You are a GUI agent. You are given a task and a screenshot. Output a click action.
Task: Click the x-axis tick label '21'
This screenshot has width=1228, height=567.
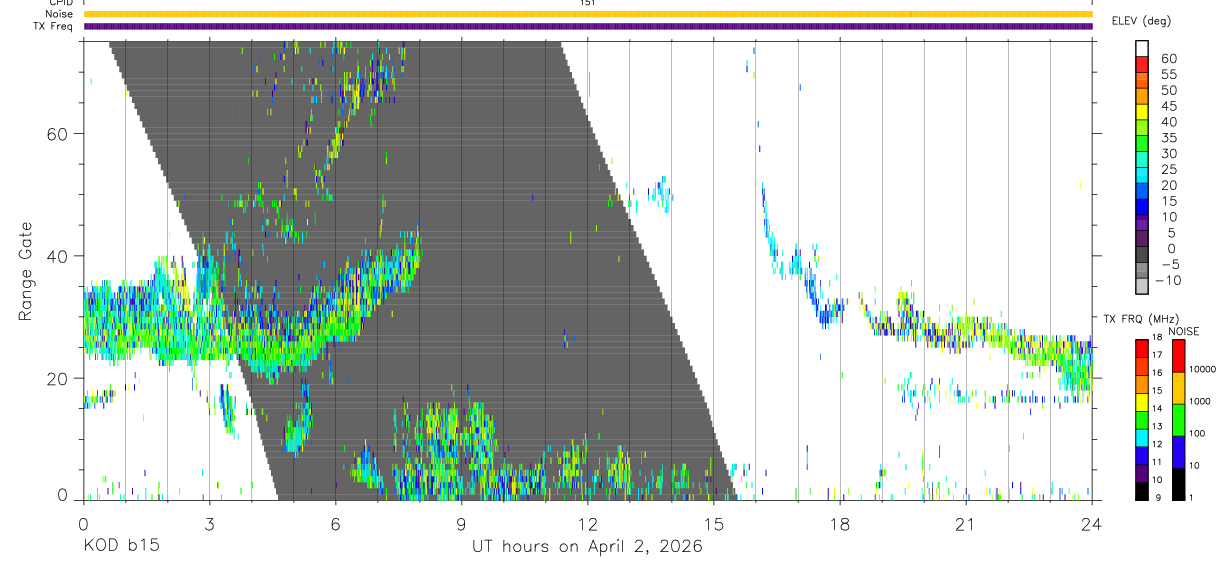(965, 524)
